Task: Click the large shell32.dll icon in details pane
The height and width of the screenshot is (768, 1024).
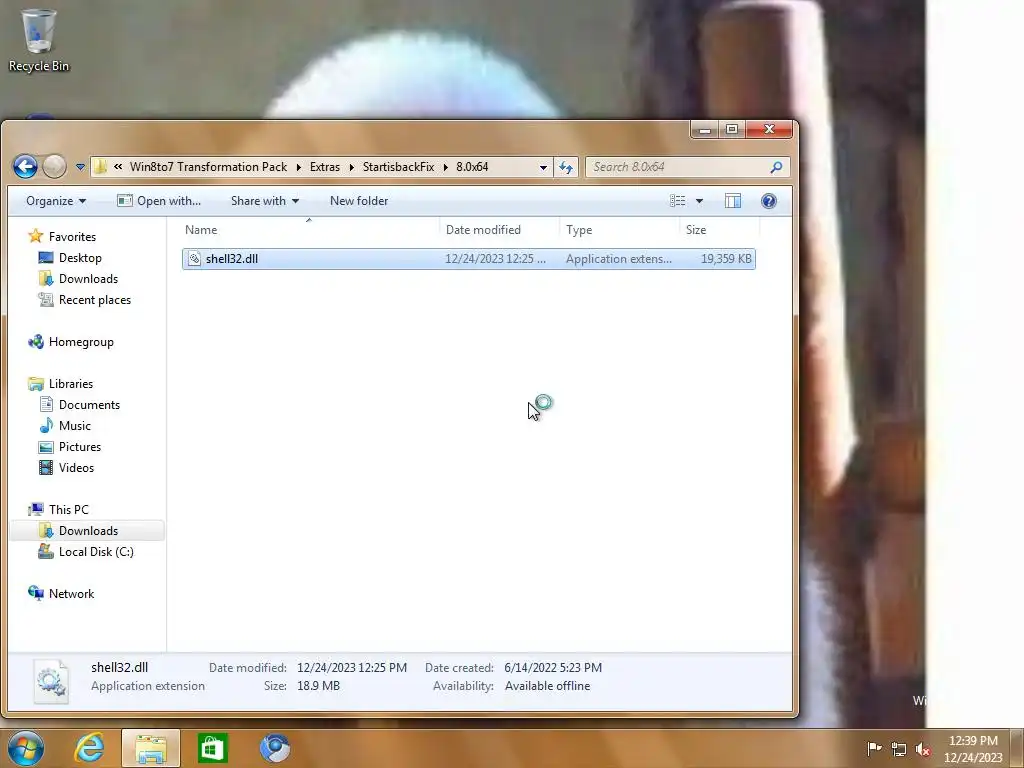Action: pos(51,681)
